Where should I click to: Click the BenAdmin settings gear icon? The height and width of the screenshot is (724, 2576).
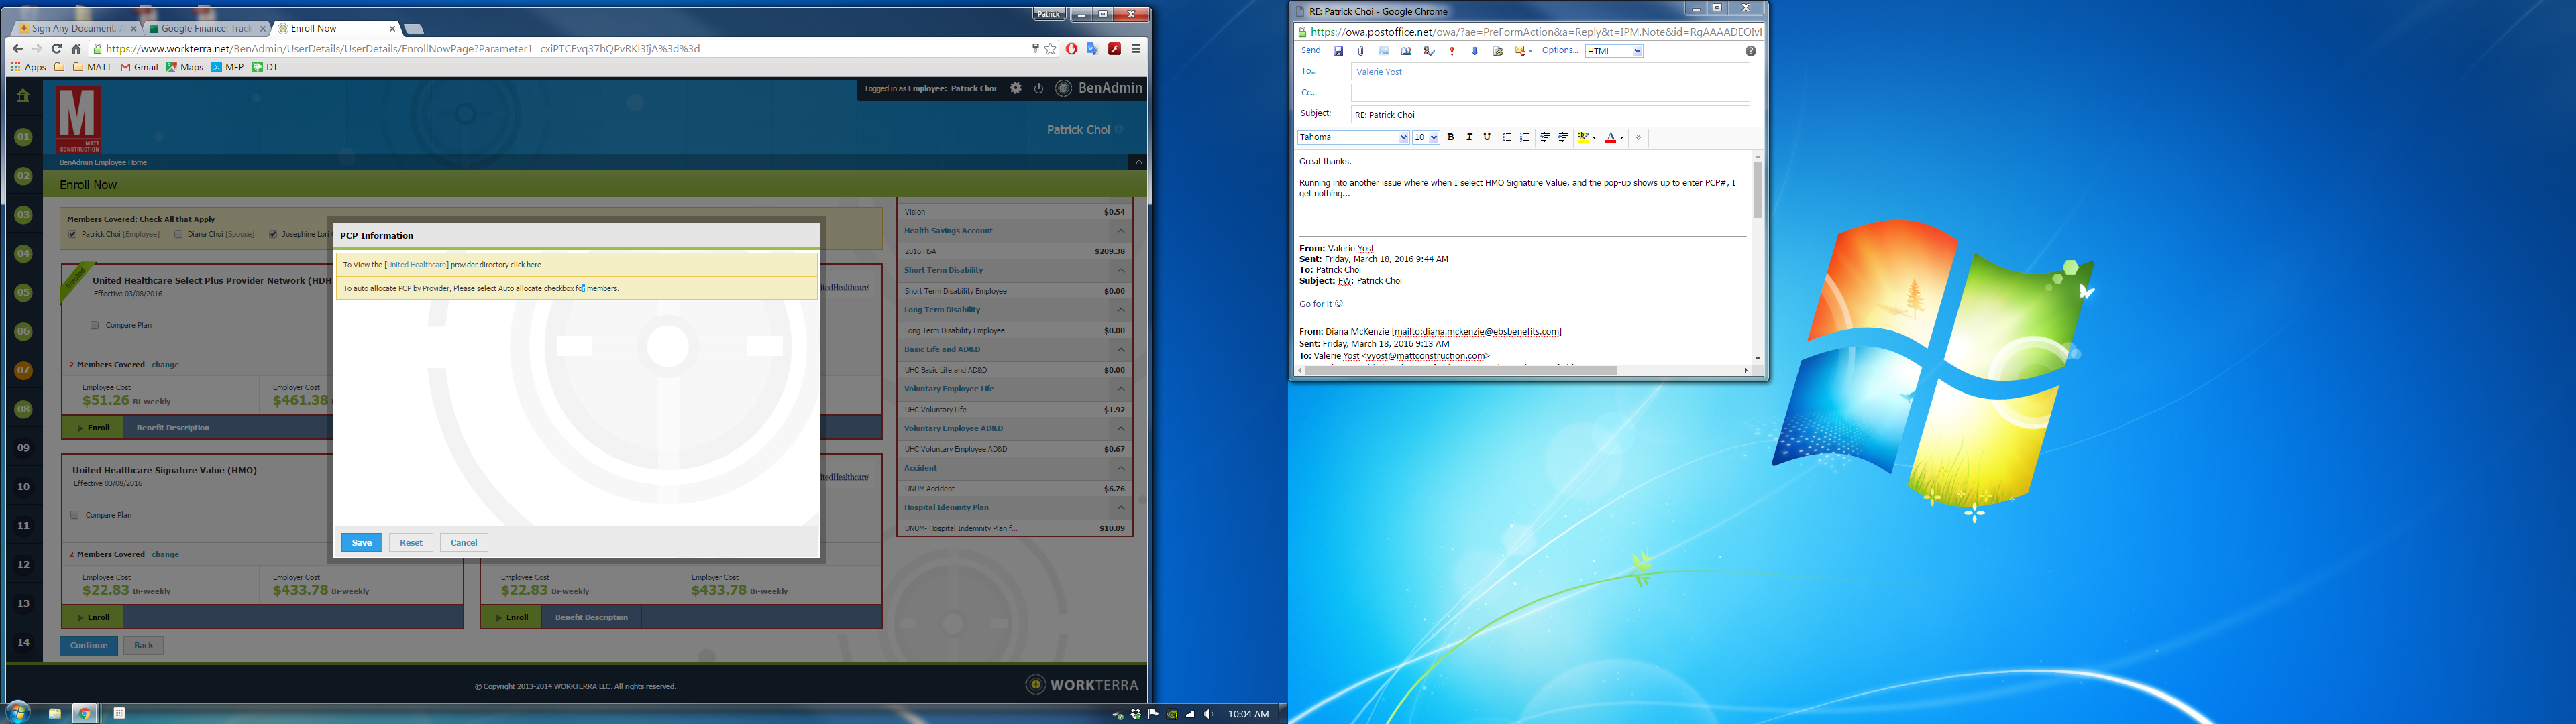pyautogui.click(x=1015, y=88)
